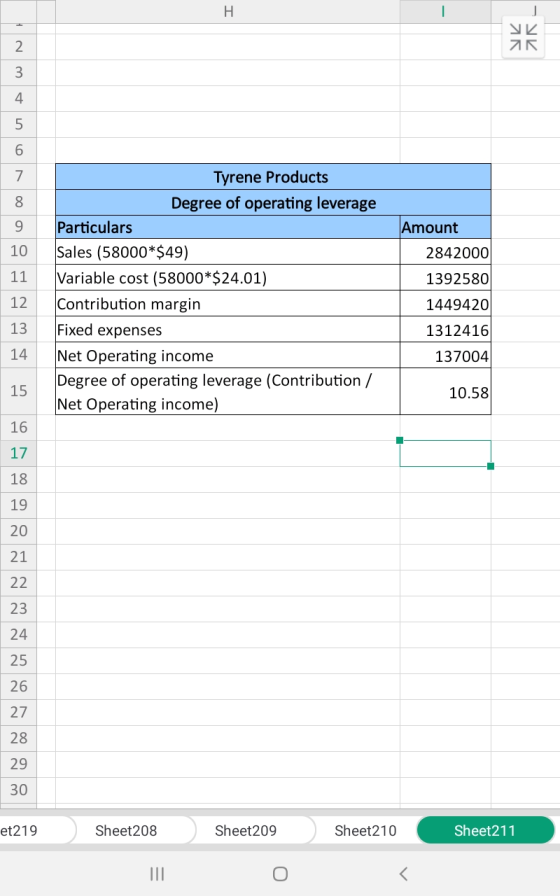560x896 pixels.
Task: Switch to Sheet210 tab
Action: (366, 830)
